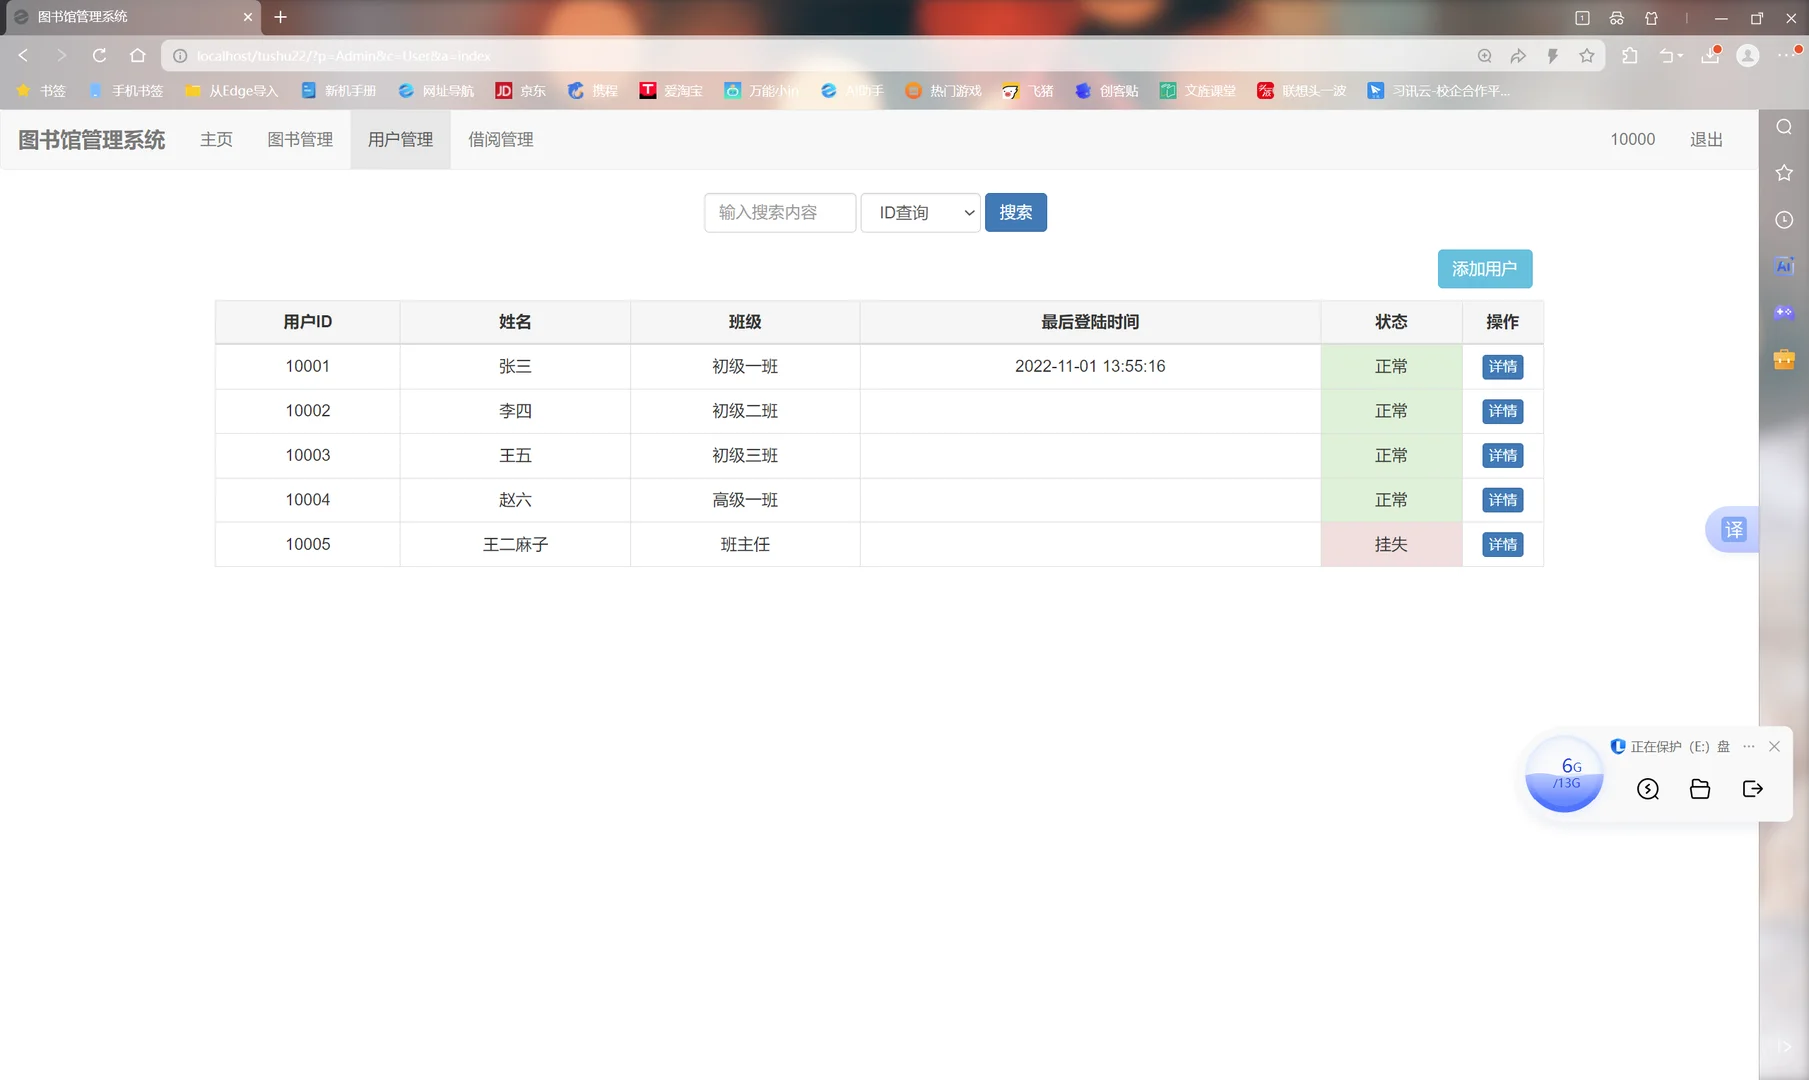Click the search magnifier icon in the sidebar
Viewport: 1809px width, 1080px height.
pyautogui.click(x=1784, y=127)
